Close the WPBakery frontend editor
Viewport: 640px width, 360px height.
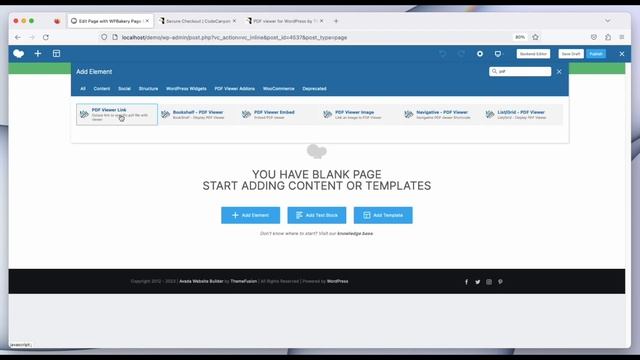click(622, 54)
